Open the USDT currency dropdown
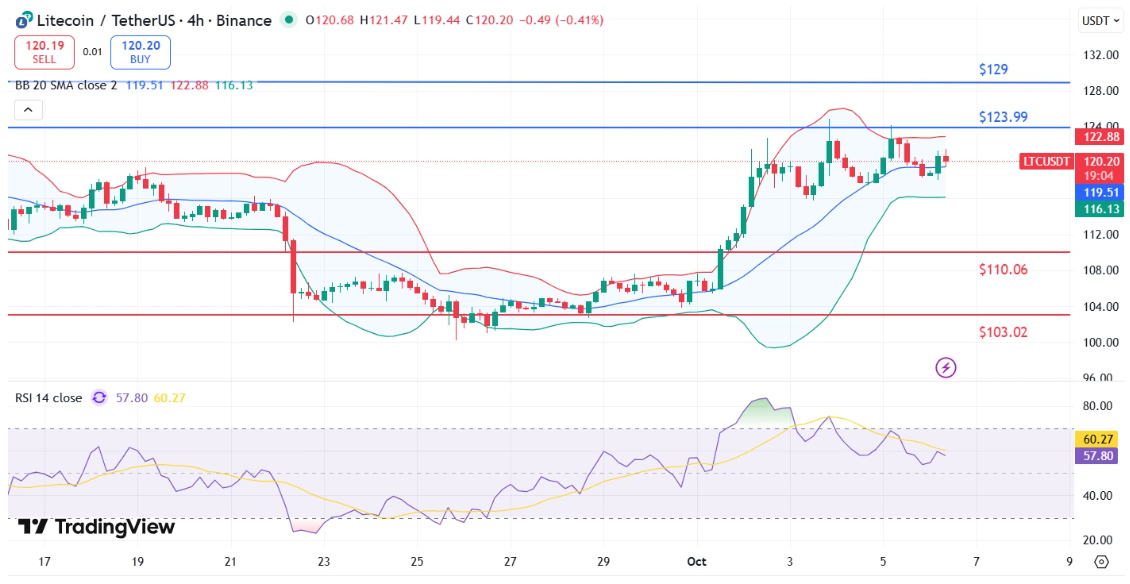 (1101, 20)
